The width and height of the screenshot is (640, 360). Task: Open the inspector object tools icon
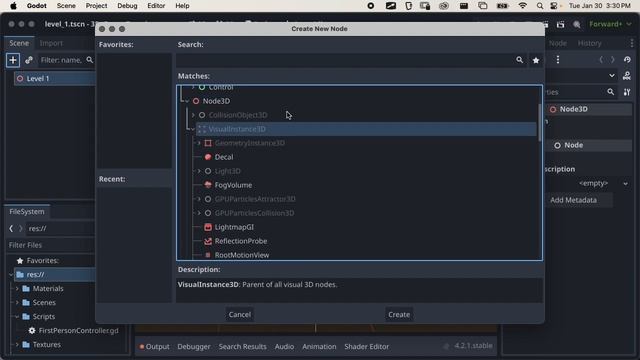[x=627, y=76]
